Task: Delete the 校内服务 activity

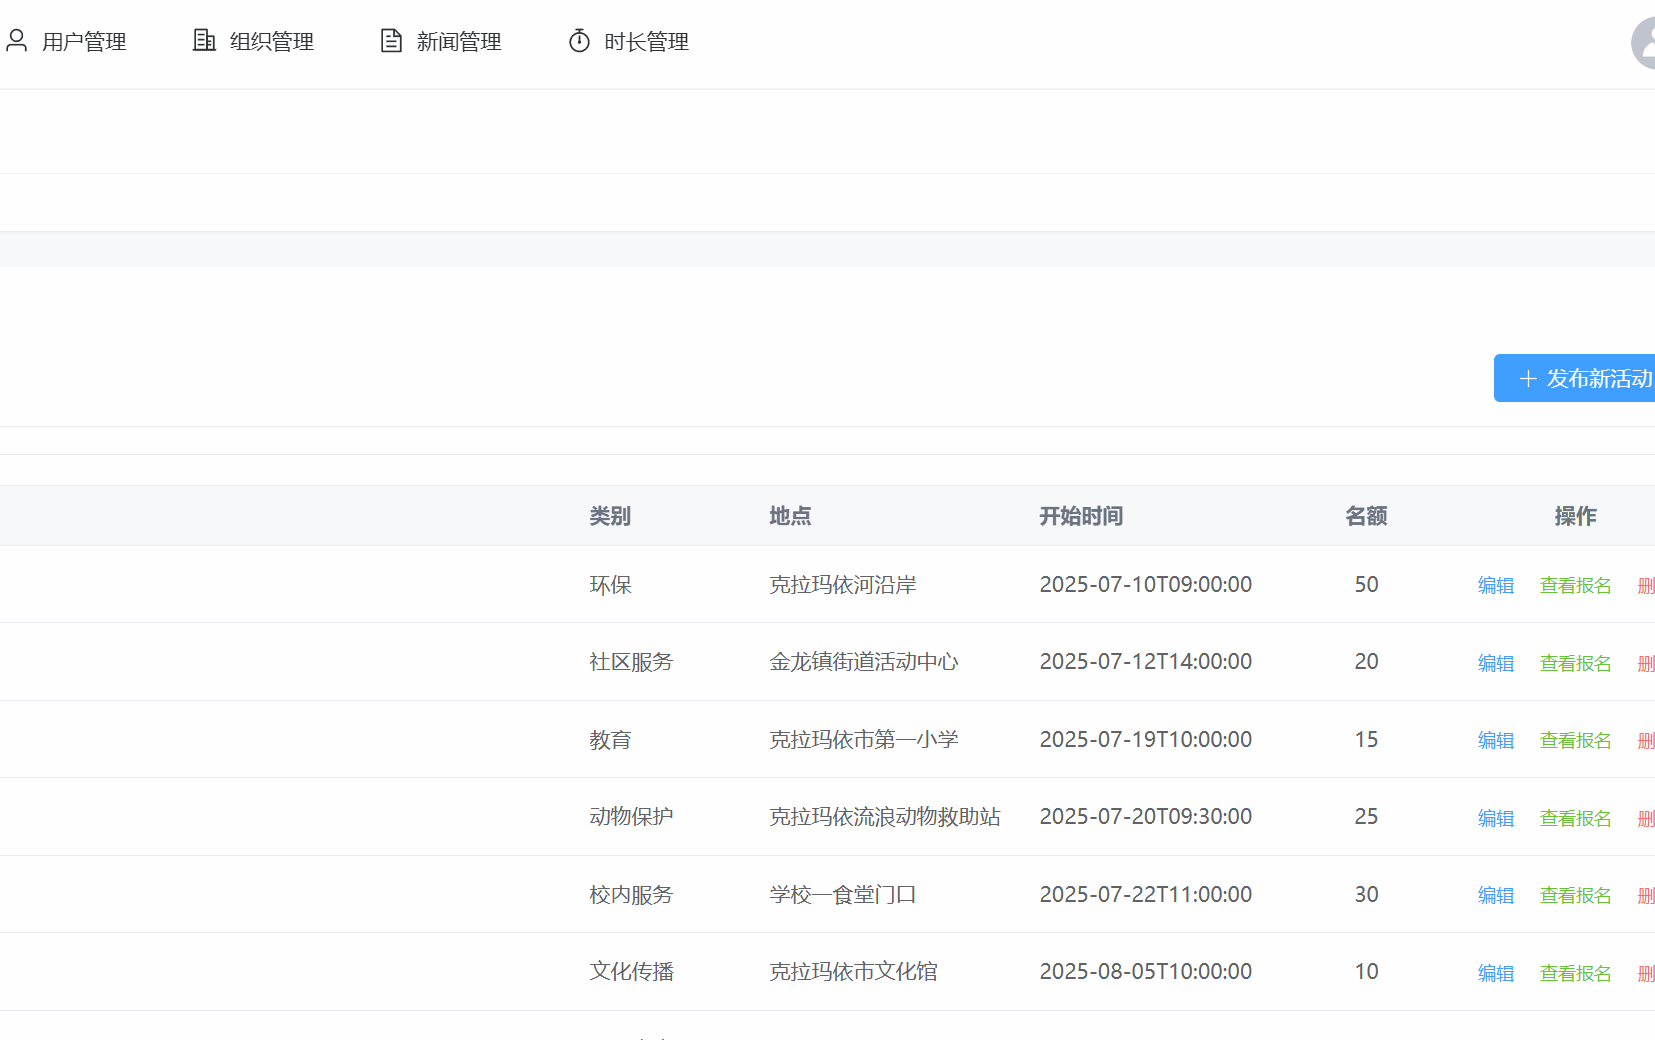Action: coord(1645,895)
